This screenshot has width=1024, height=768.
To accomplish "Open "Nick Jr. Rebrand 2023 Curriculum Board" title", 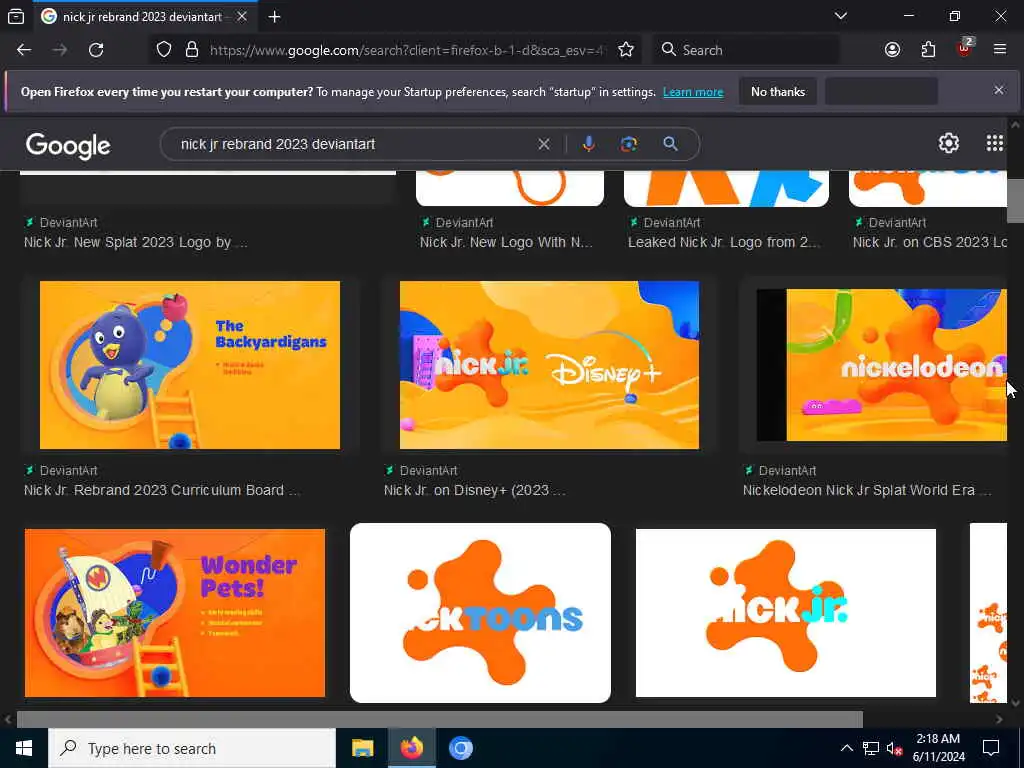I will [x=162, y=490].
